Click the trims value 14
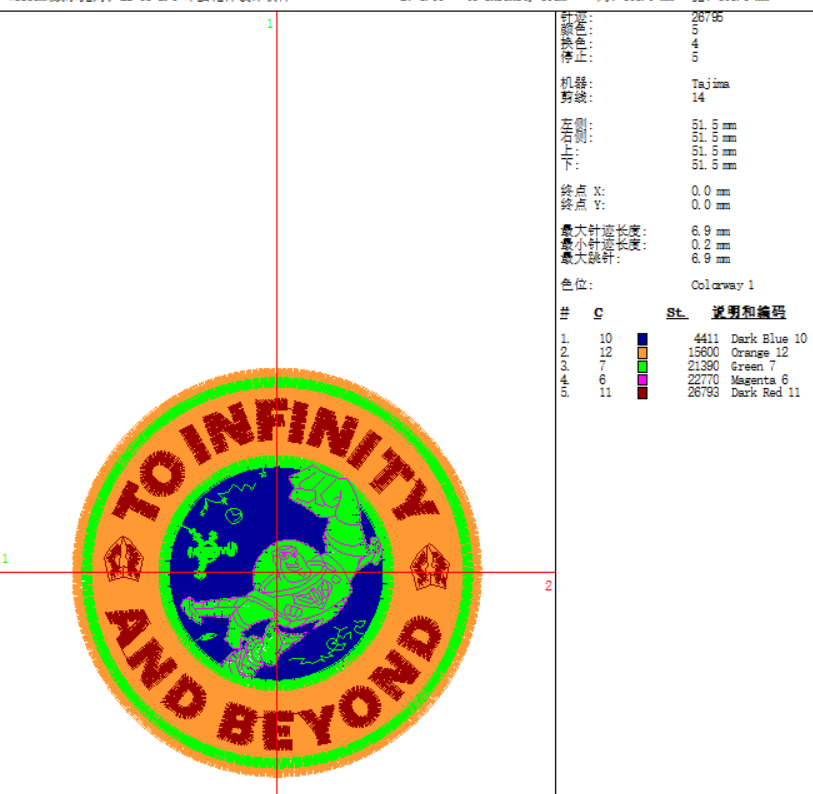The height and width of the screenshot is (794, 813). click(x=698, y=97)
